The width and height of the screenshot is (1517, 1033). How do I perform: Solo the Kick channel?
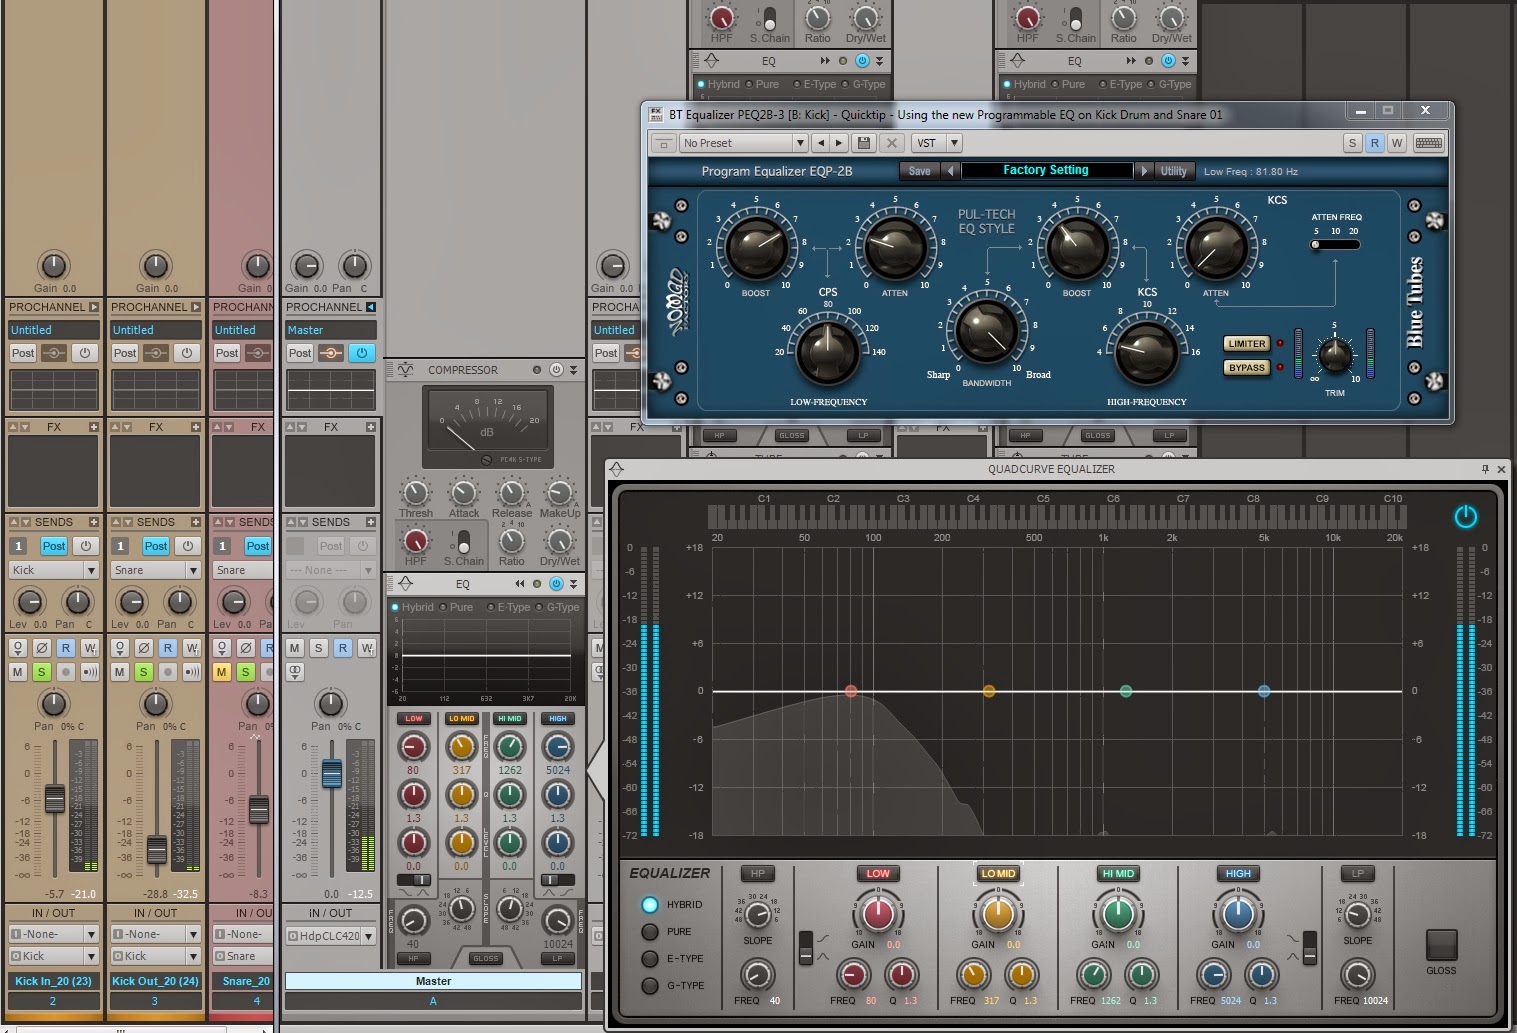click(x=41, y=671)
